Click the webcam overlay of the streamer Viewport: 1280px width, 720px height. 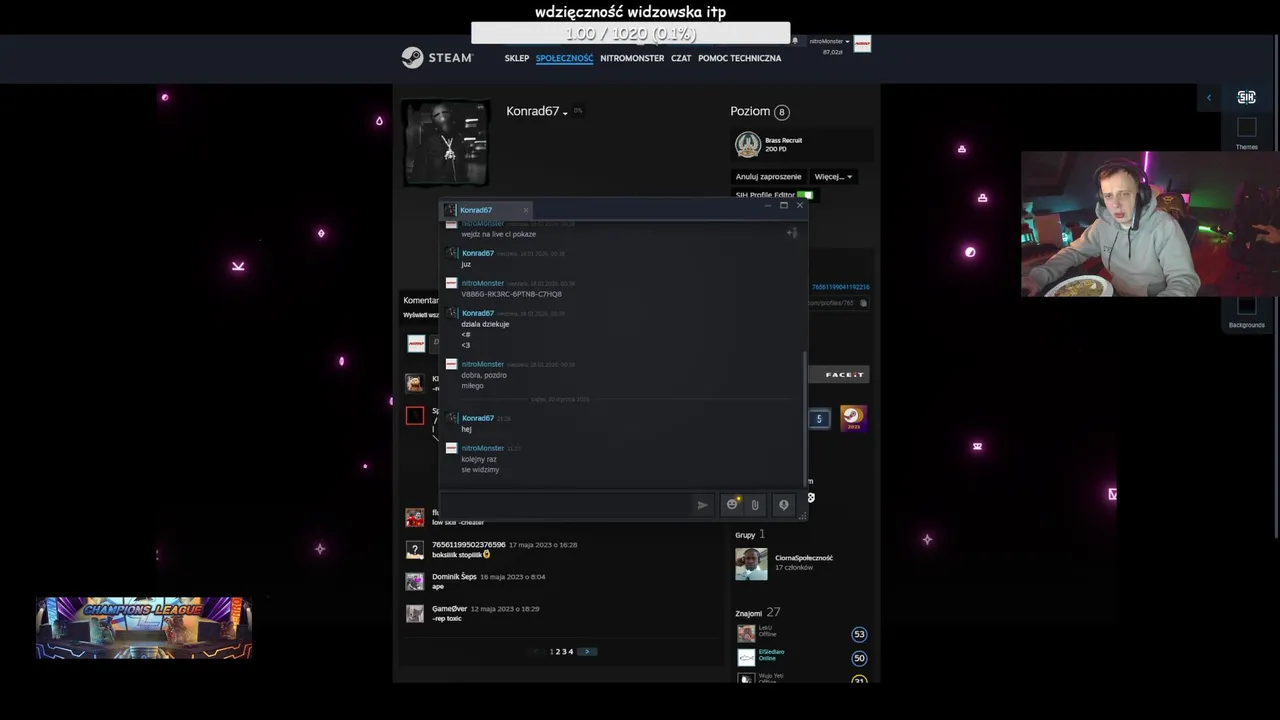coord(1150,224)
